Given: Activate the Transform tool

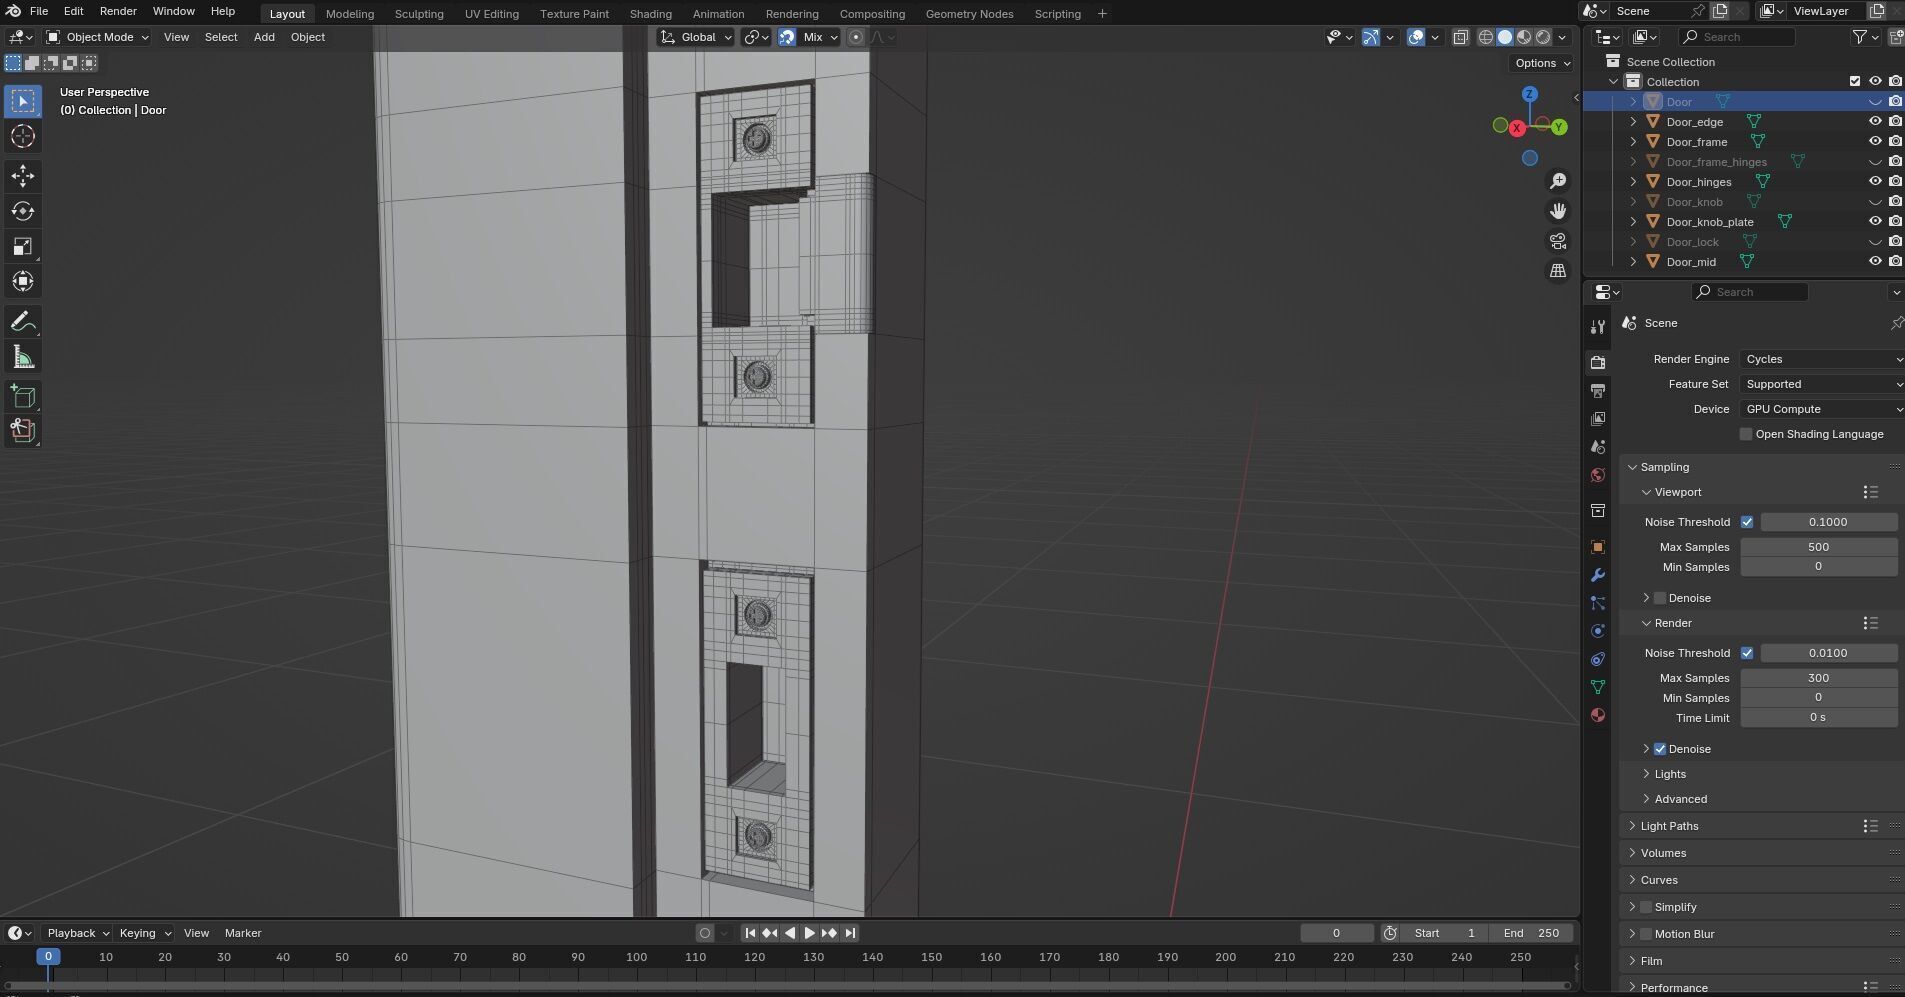Looking at the screenshot, I should pos(23,281).
